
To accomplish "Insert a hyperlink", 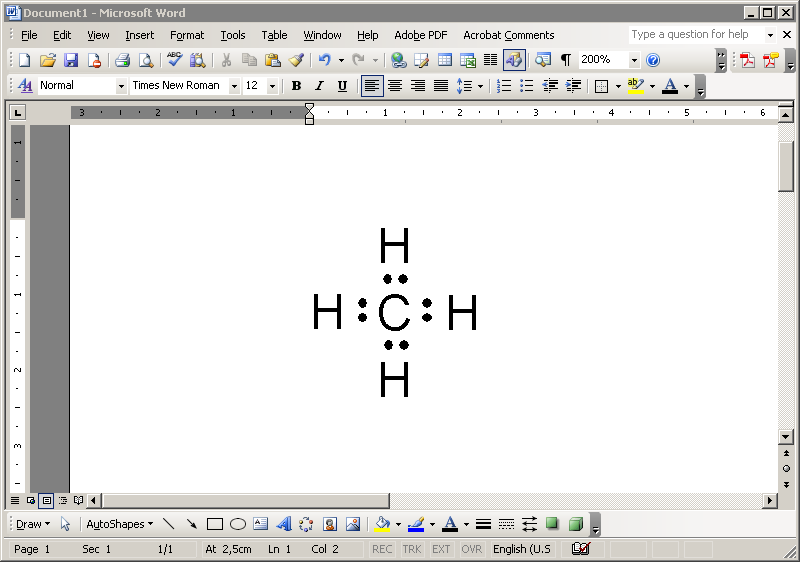I will pyautogui.click(x=398, y=60).
